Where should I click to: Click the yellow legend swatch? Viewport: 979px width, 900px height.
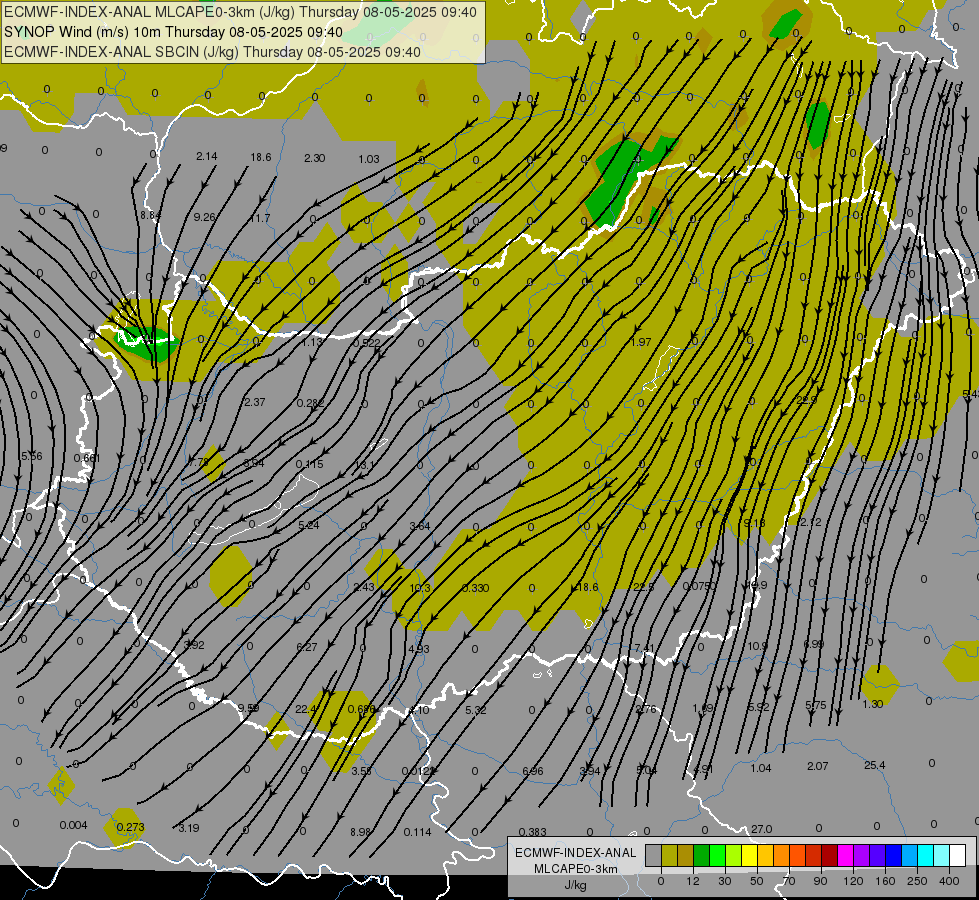[749, 855]
